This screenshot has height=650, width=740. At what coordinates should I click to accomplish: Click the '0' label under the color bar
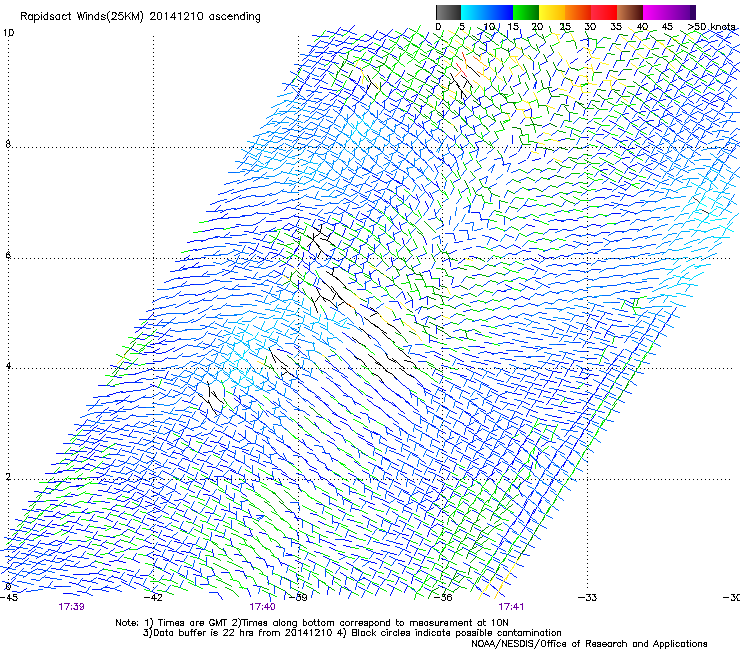tap(438, 26)
